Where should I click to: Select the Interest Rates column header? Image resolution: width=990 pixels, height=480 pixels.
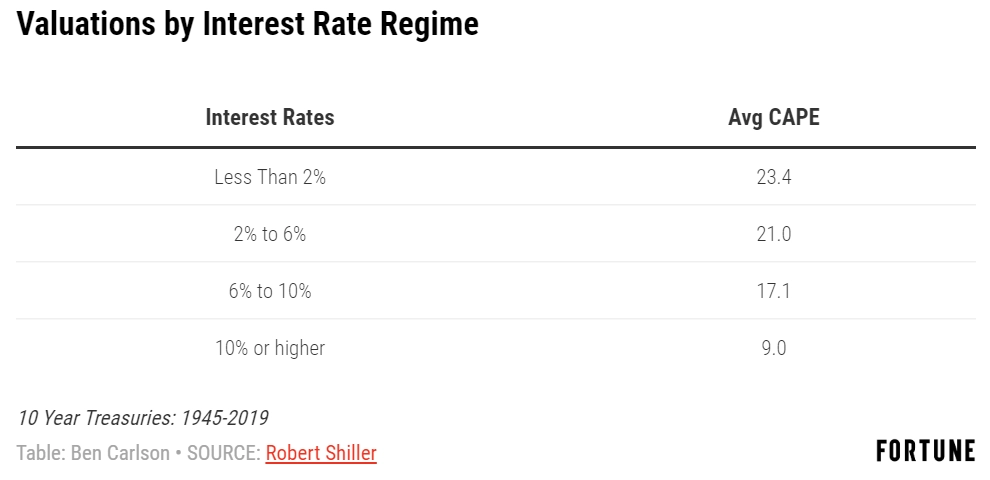pyautogui.click(x=270, y=117)
